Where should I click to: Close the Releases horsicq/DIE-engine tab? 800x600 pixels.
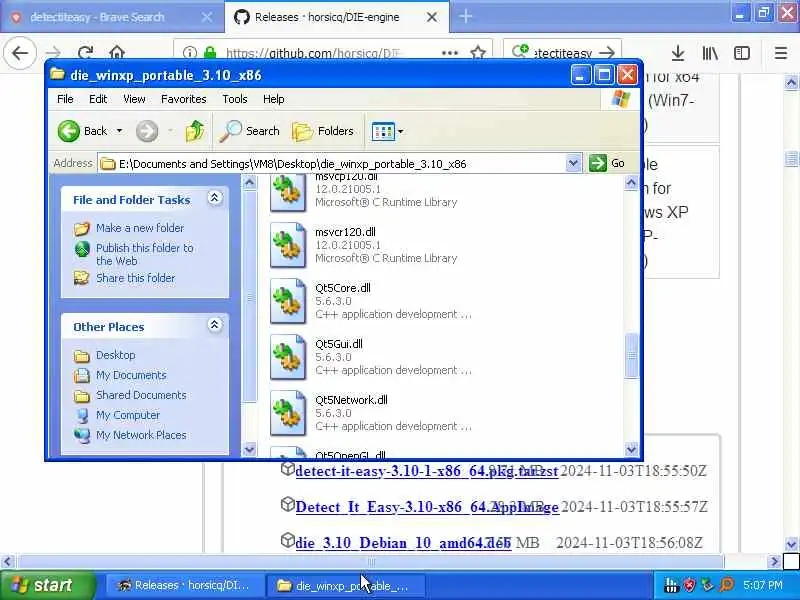(x=431, y=17)
